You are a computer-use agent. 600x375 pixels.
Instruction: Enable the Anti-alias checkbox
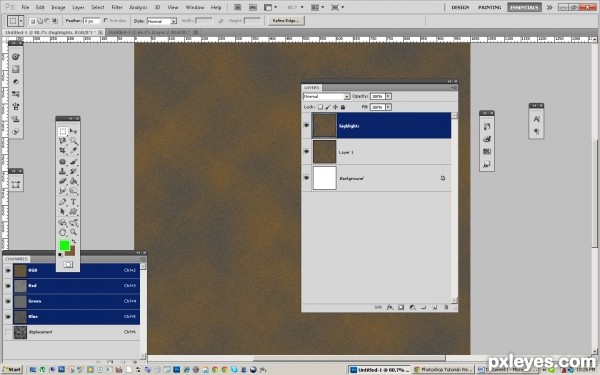[106, 21]
